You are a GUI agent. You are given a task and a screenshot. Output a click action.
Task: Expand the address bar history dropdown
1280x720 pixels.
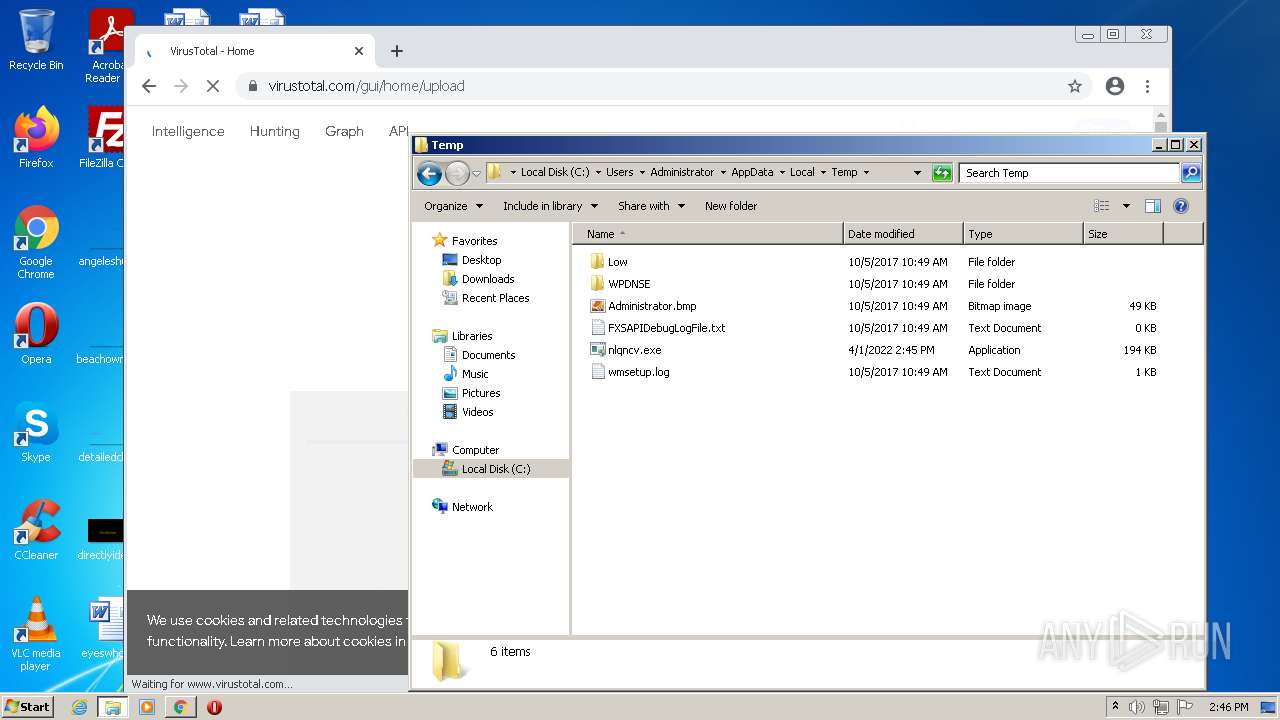coord(917,173)
